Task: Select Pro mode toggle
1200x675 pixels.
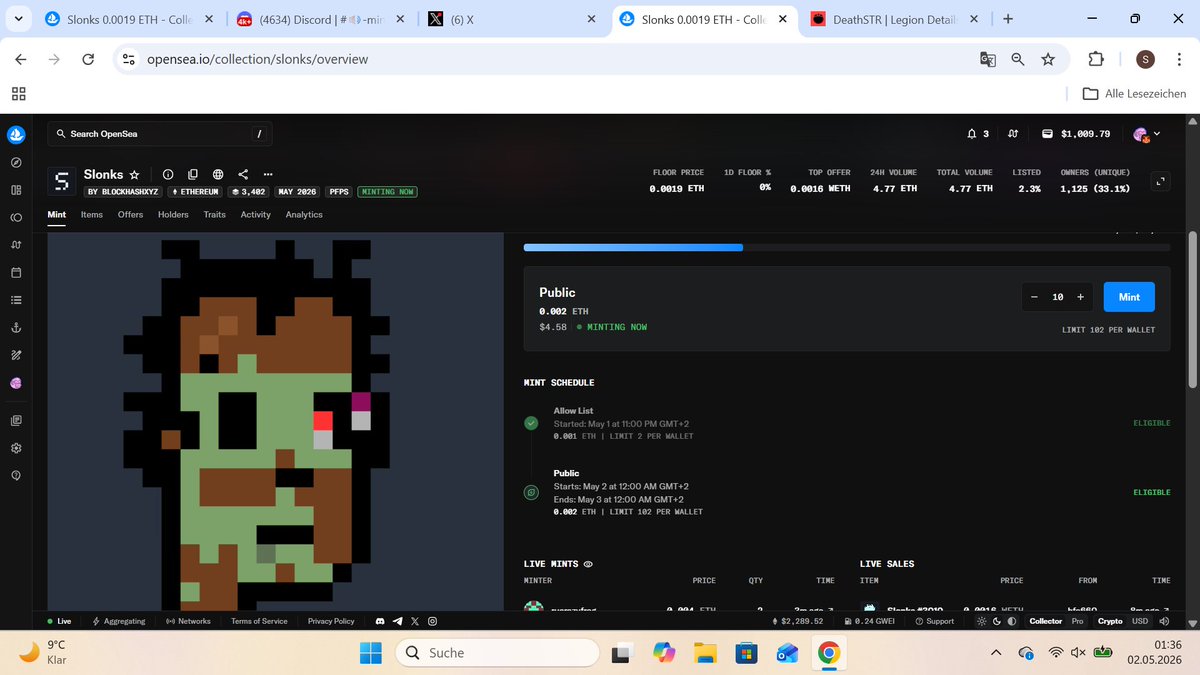Action: click(x=1078, y=621)
